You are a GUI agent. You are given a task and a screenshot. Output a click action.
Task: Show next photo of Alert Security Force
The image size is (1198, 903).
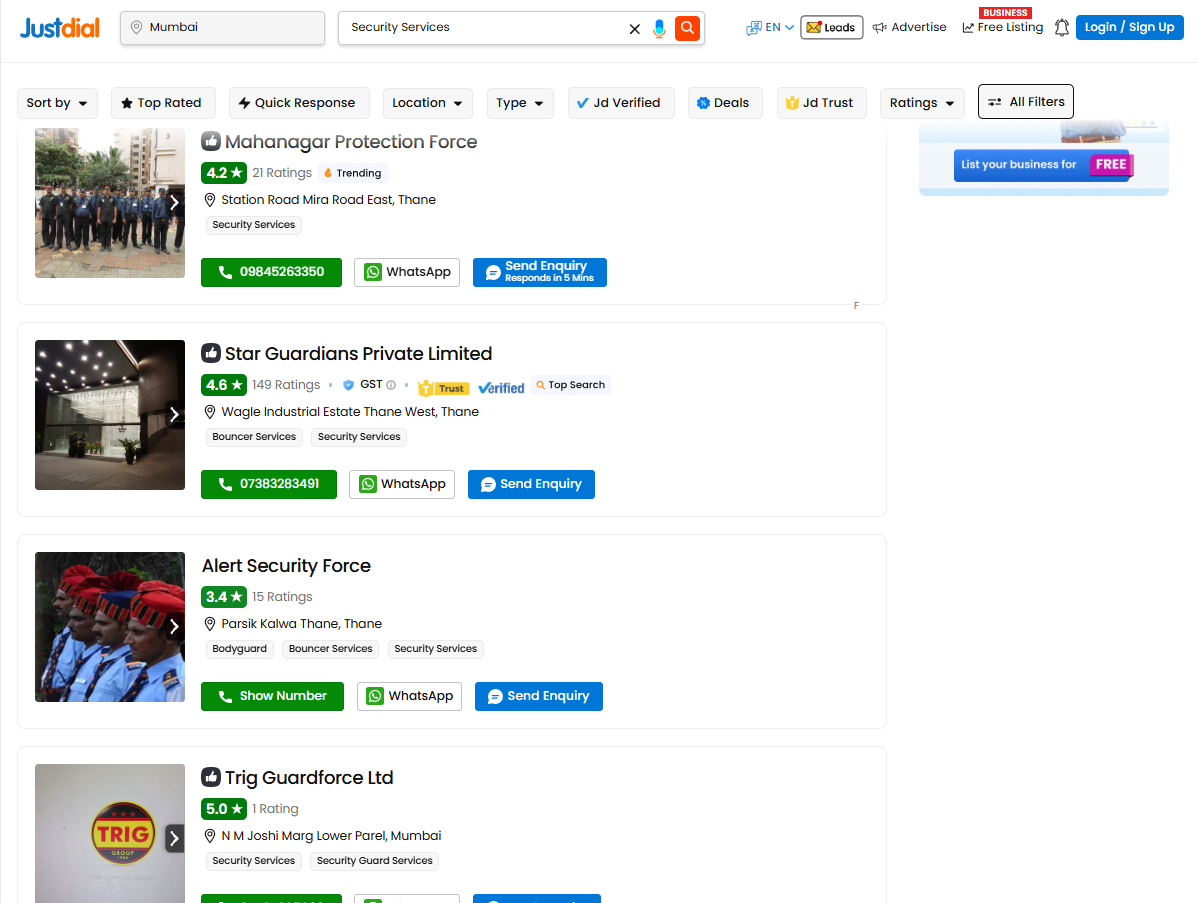(174, 627)
